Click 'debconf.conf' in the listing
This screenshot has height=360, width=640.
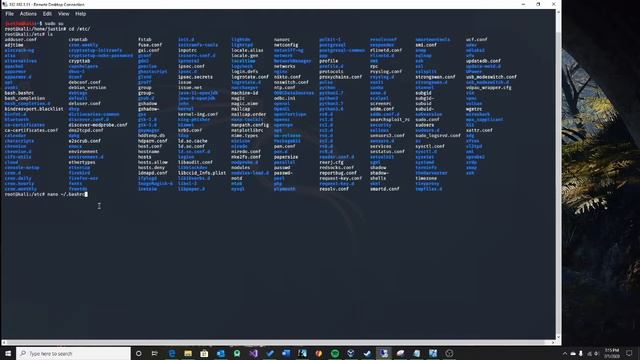click(84, 82)
